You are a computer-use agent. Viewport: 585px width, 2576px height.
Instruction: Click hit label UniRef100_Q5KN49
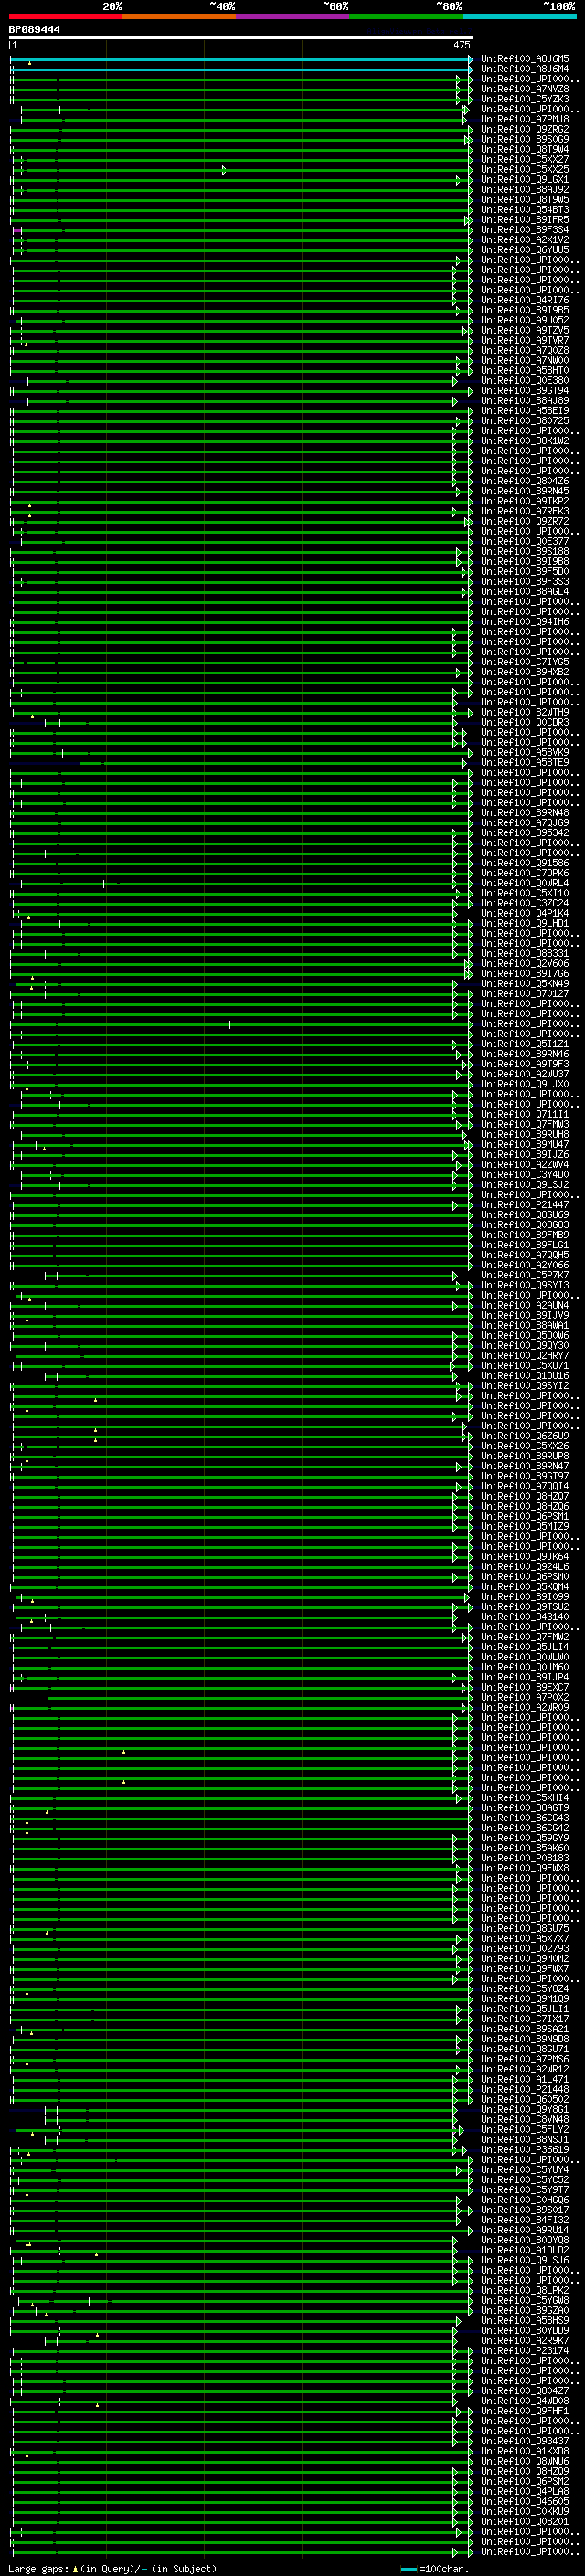tap(525, 984)
